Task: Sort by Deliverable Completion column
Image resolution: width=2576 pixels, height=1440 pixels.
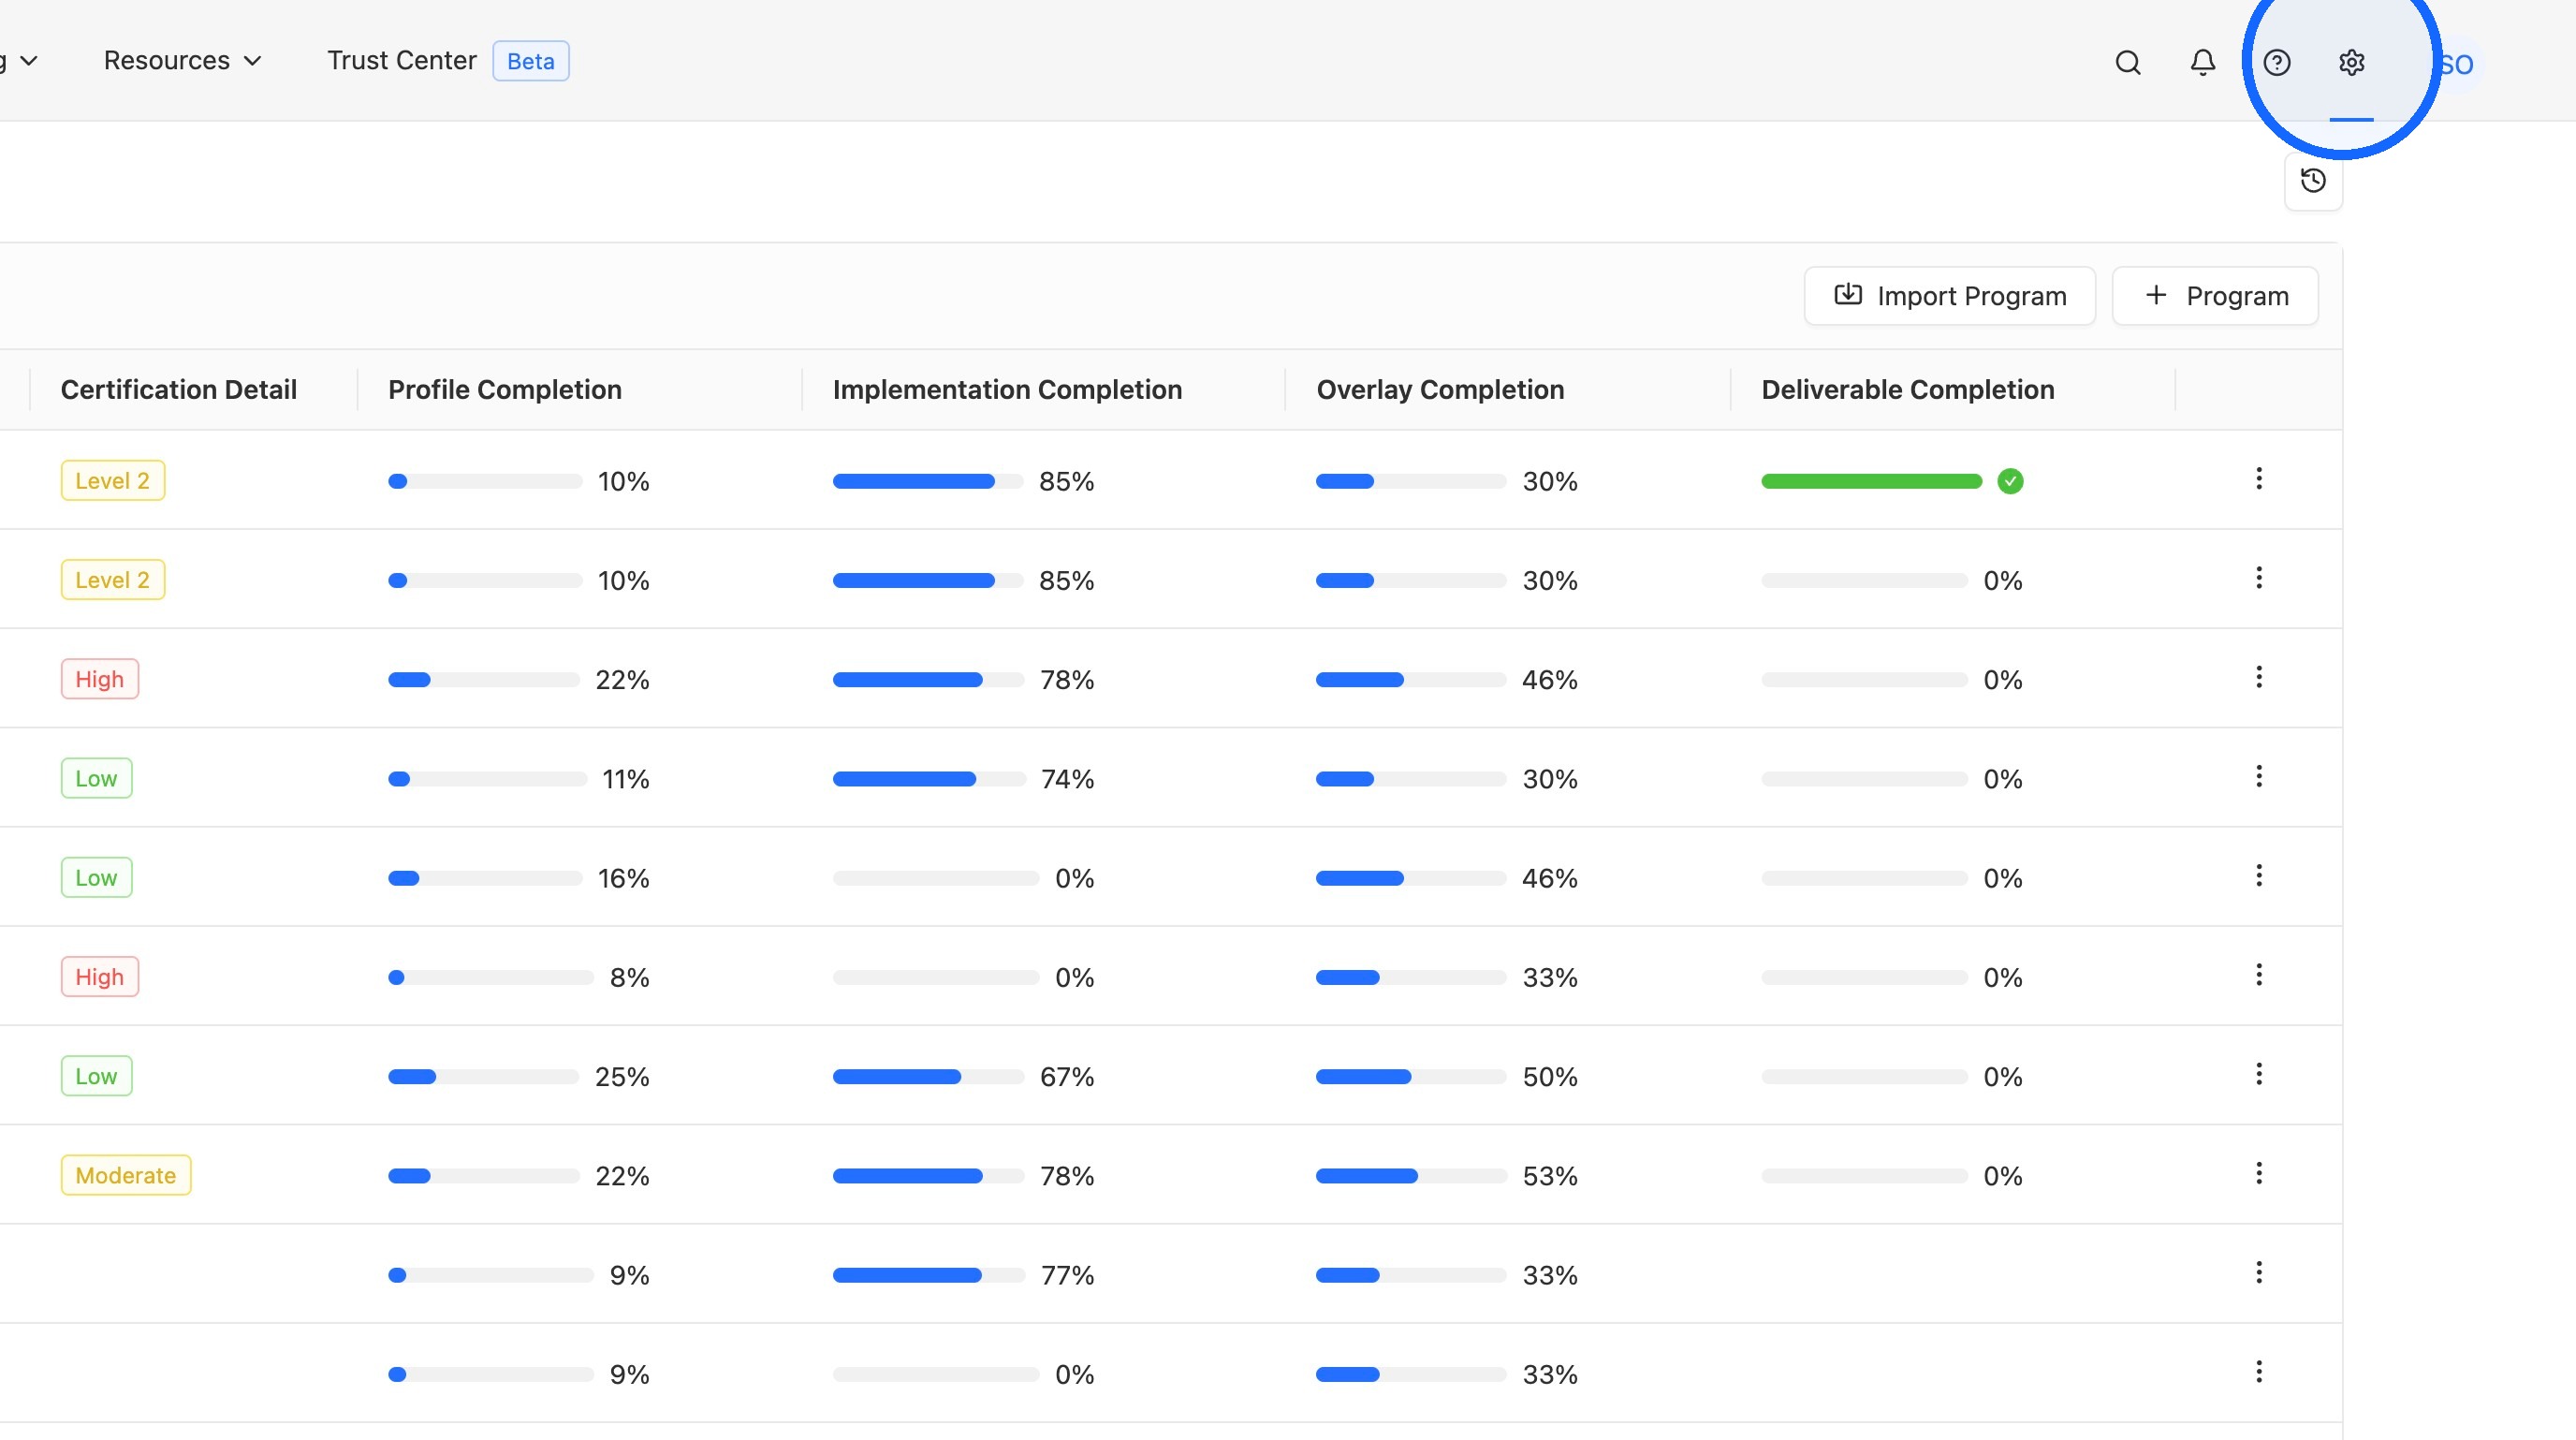Action: tap(1907, 390)
